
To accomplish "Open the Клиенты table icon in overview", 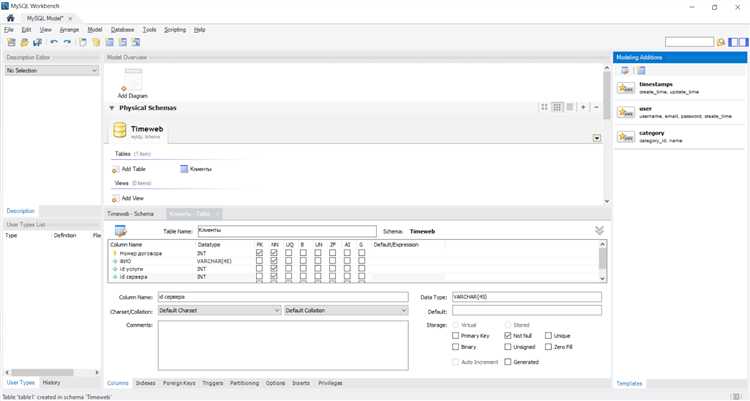I will [184, 169].
